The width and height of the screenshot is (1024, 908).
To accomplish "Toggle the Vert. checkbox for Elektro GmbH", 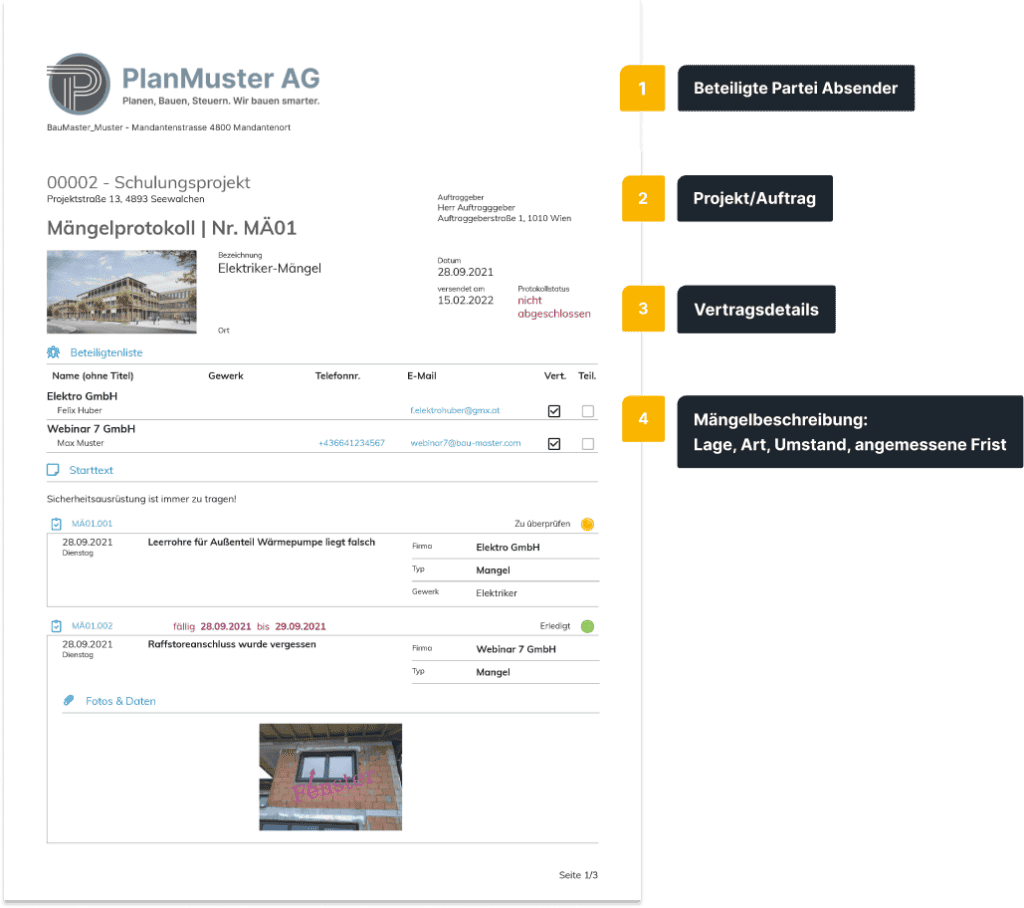I will pos(554,411).
